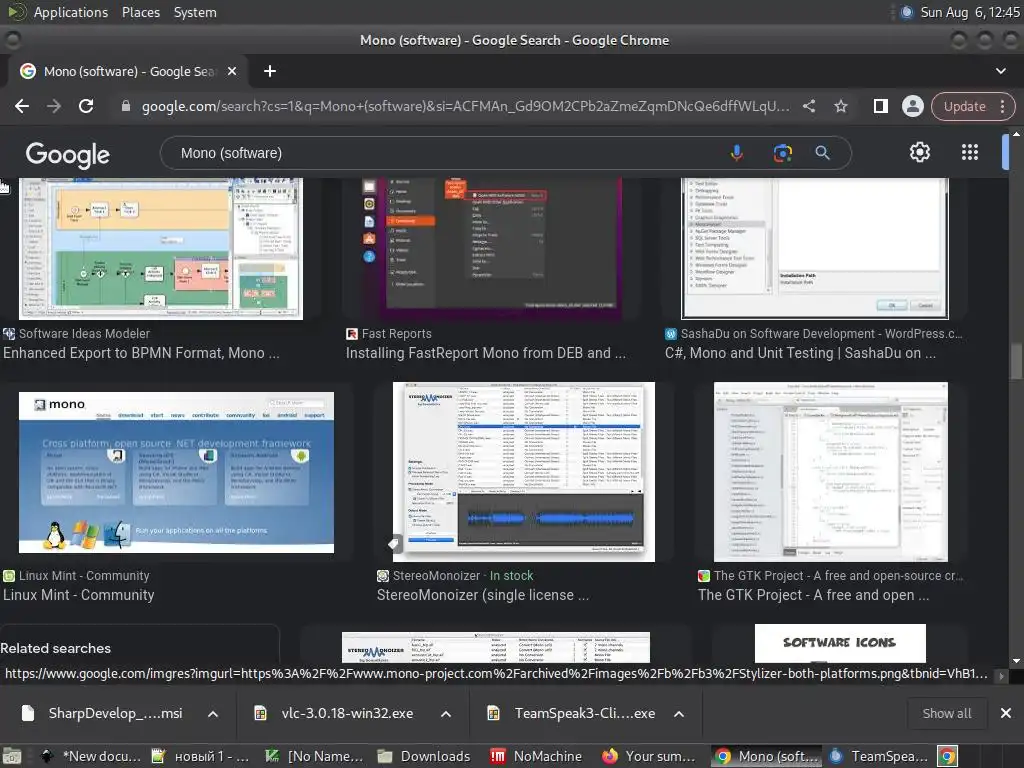Open Places menu
Viewport: 1024px width, 768px height.
(140, 12)
